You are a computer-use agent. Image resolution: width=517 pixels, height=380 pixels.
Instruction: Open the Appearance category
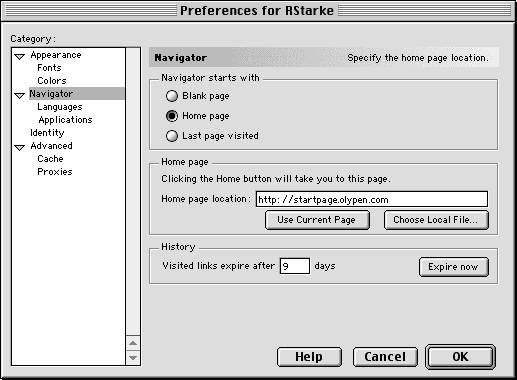pyautogui.click(x=56, y=55)
